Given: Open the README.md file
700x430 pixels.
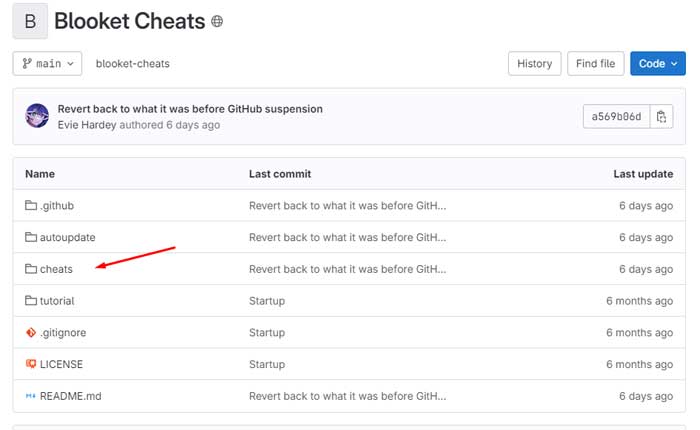Looking at the screenshot, I should coord(70,396).
